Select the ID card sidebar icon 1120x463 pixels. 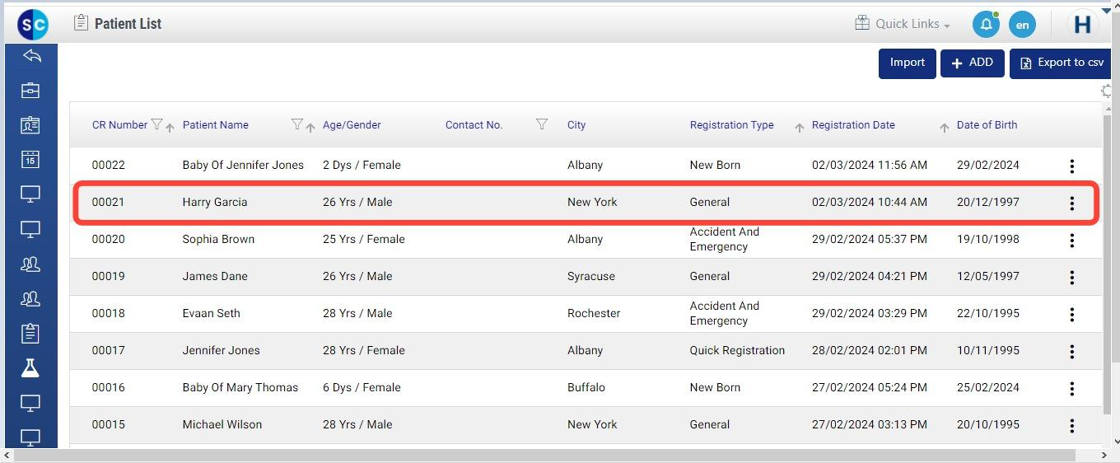coord(30,125)
